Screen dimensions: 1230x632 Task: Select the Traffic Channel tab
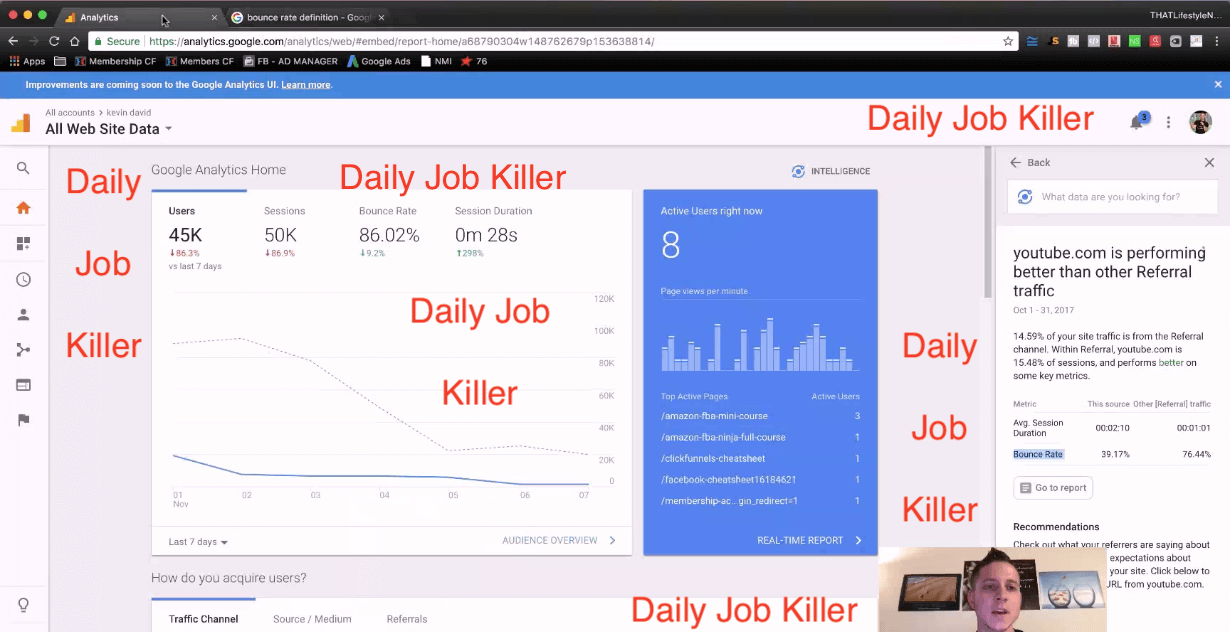(x=204, y=619)
